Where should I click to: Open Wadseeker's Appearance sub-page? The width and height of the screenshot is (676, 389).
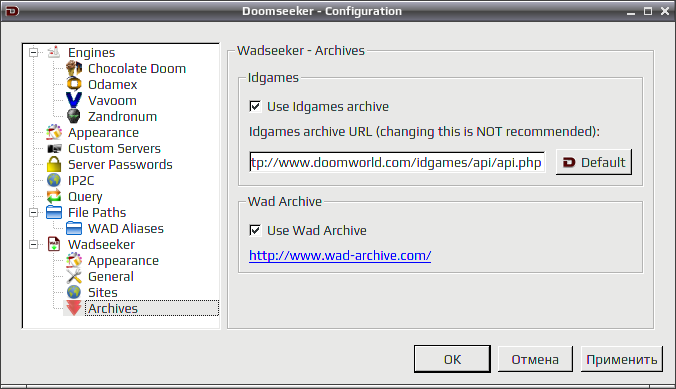pos(123,260)
